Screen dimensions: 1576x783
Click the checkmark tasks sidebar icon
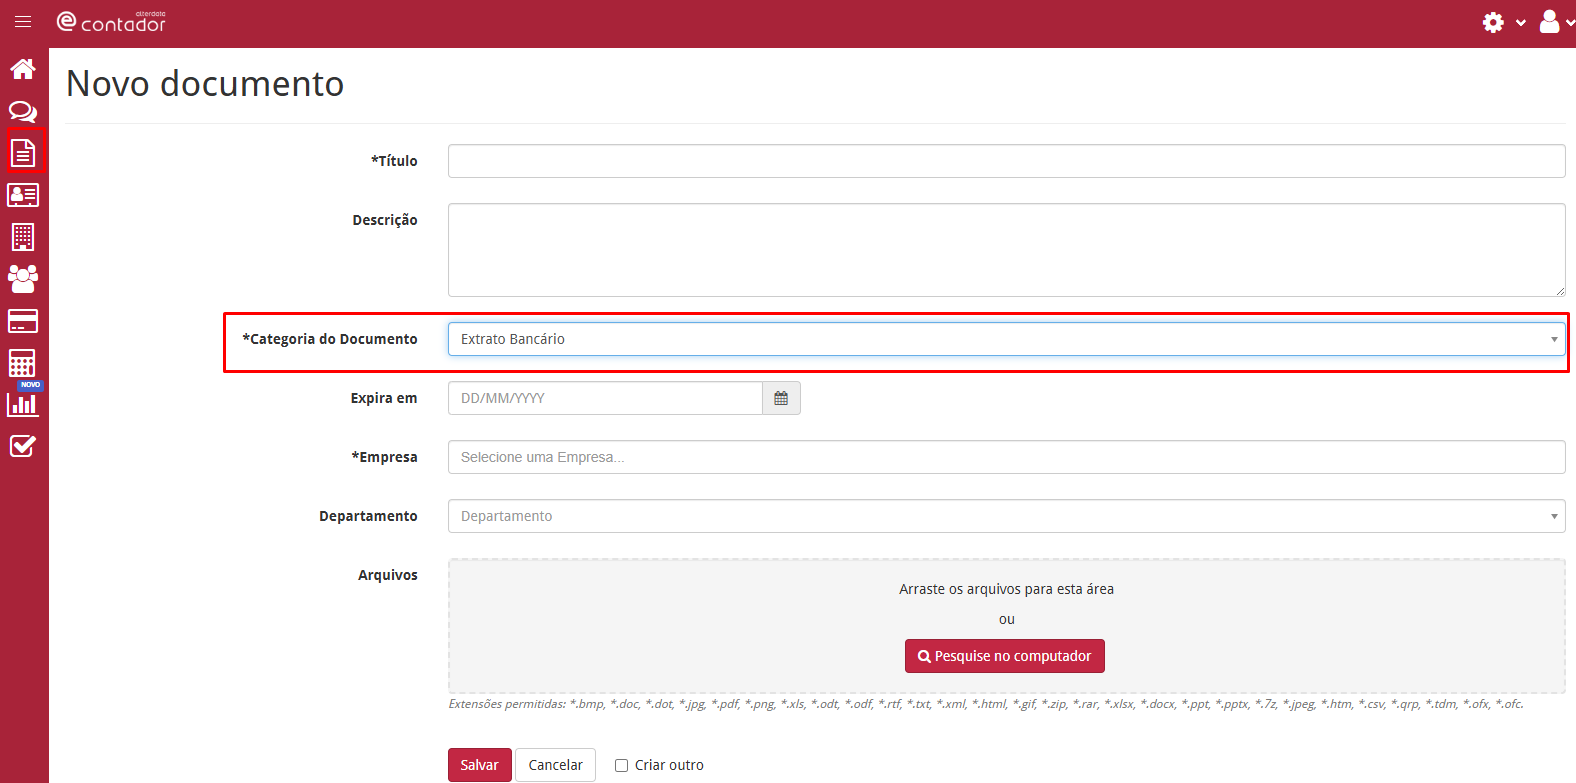coord(23,446)
